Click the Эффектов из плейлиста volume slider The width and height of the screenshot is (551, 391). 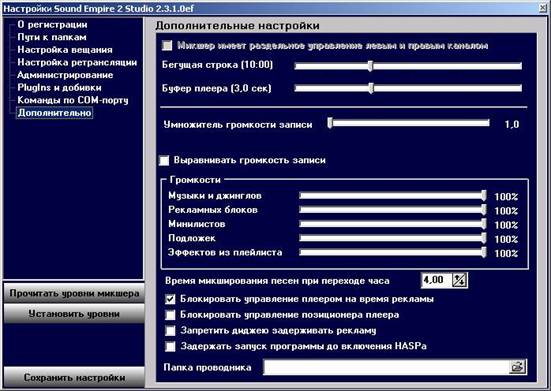click(x=393, y=253)
